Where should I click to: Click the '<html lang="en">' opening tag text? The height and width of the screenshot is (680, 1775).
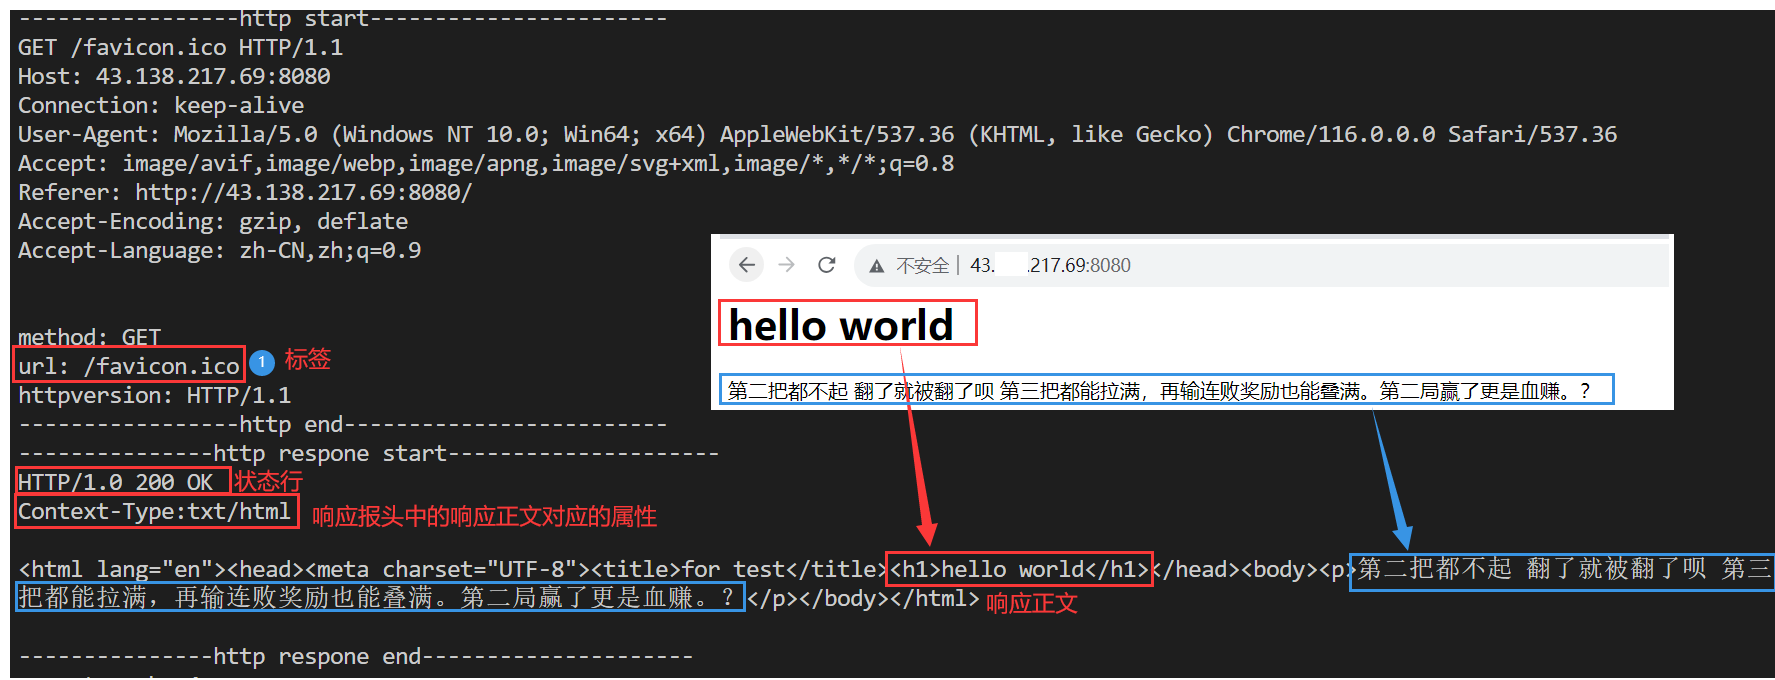pyautogui.click(x=122, y=569)
